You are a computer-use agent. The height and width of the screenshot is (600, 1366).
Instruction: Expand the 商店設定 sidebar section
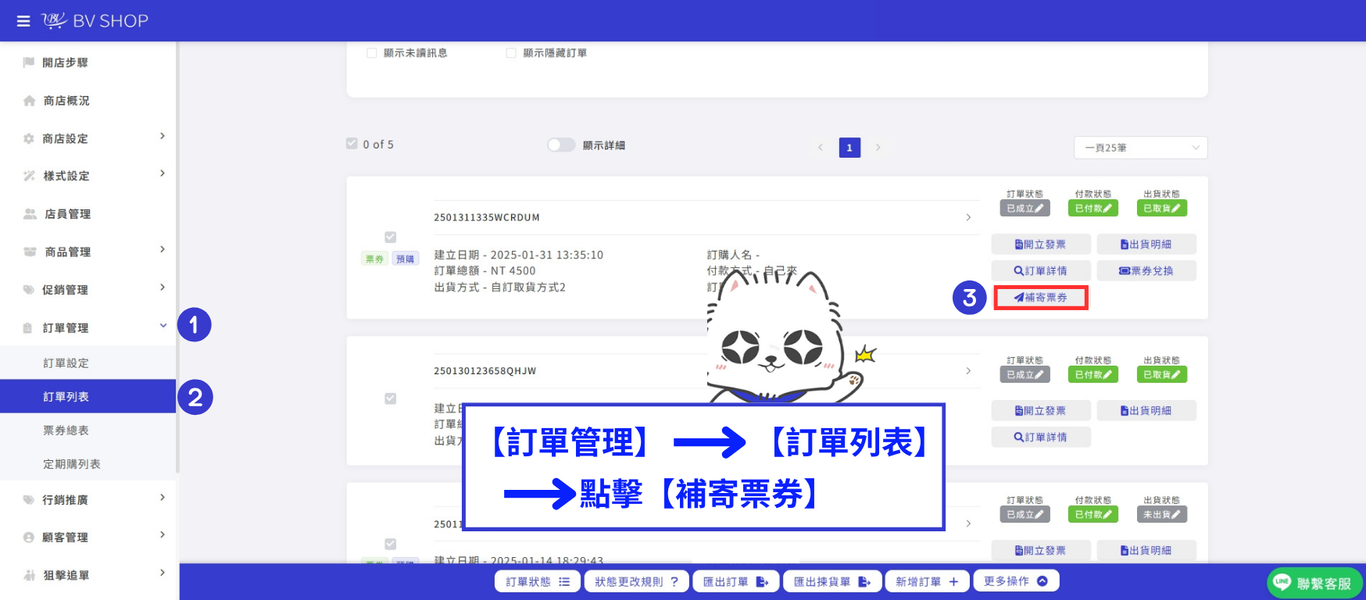(162, 136)
